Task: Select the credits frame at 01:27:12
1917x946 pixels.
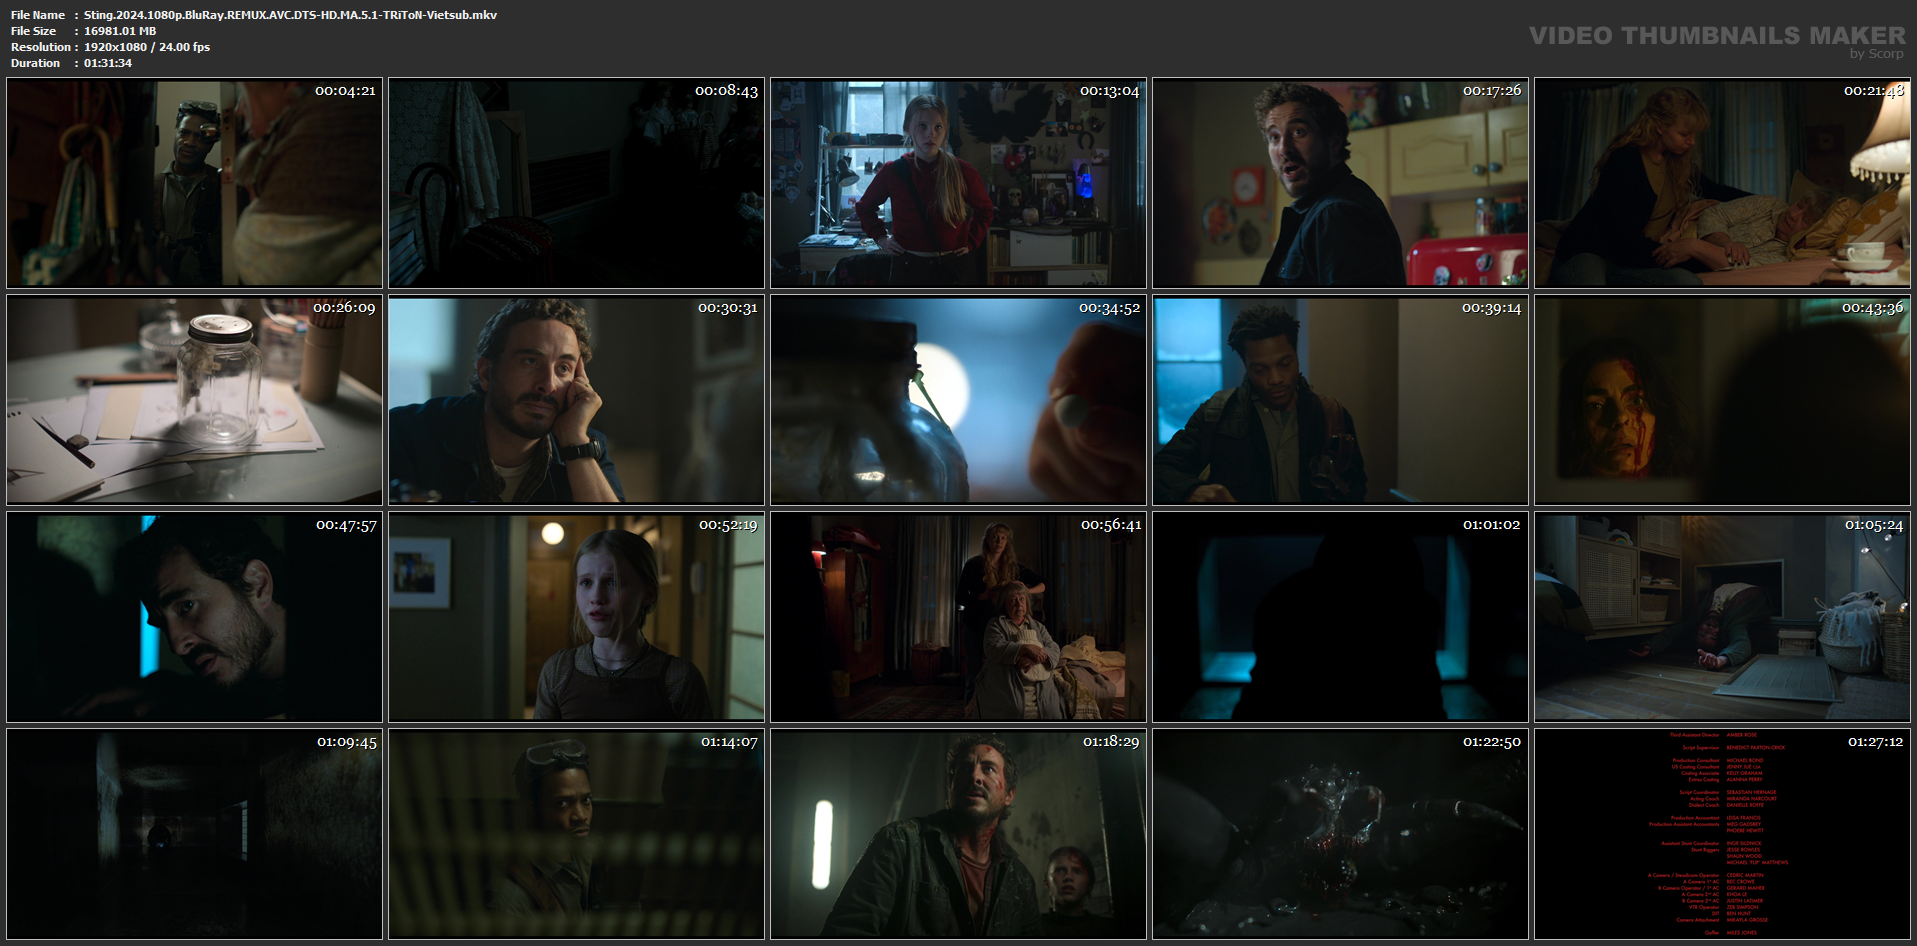Action: 1722,834
